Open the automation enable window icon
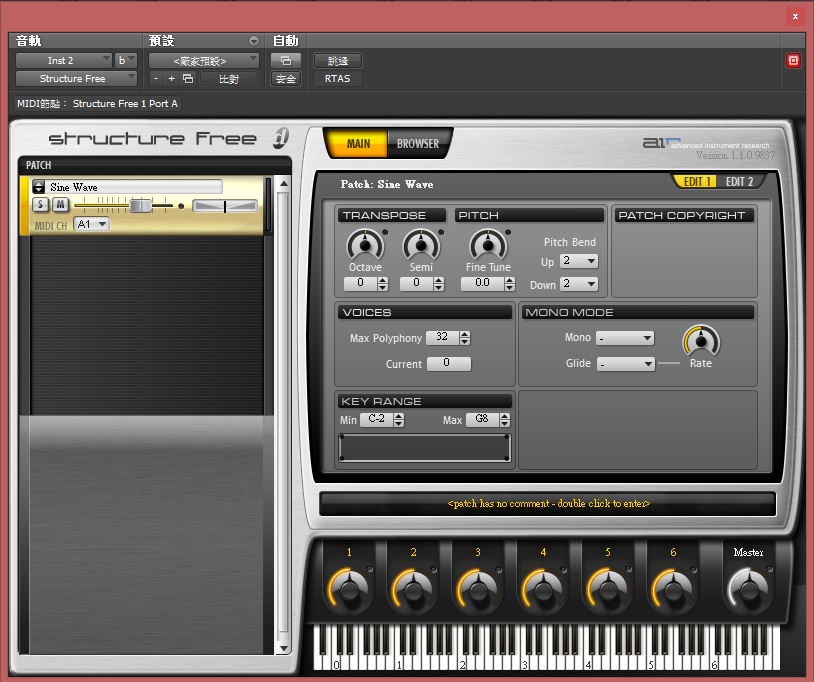Image resolution: width=814 pixels, height=682 pixels. pyautogui.click(x=286, y=61)
